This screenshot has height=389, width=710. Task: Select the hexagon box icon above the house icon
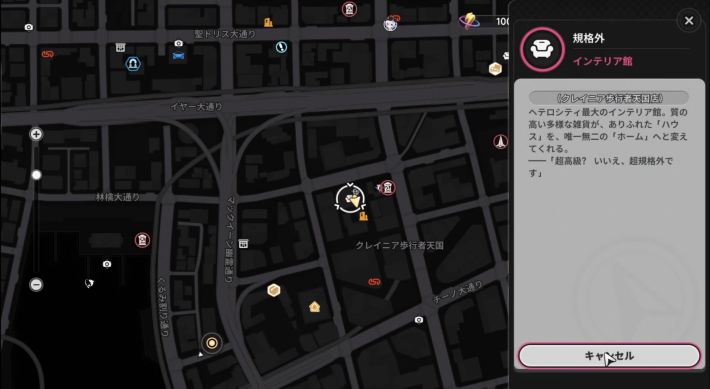[273, 290]
